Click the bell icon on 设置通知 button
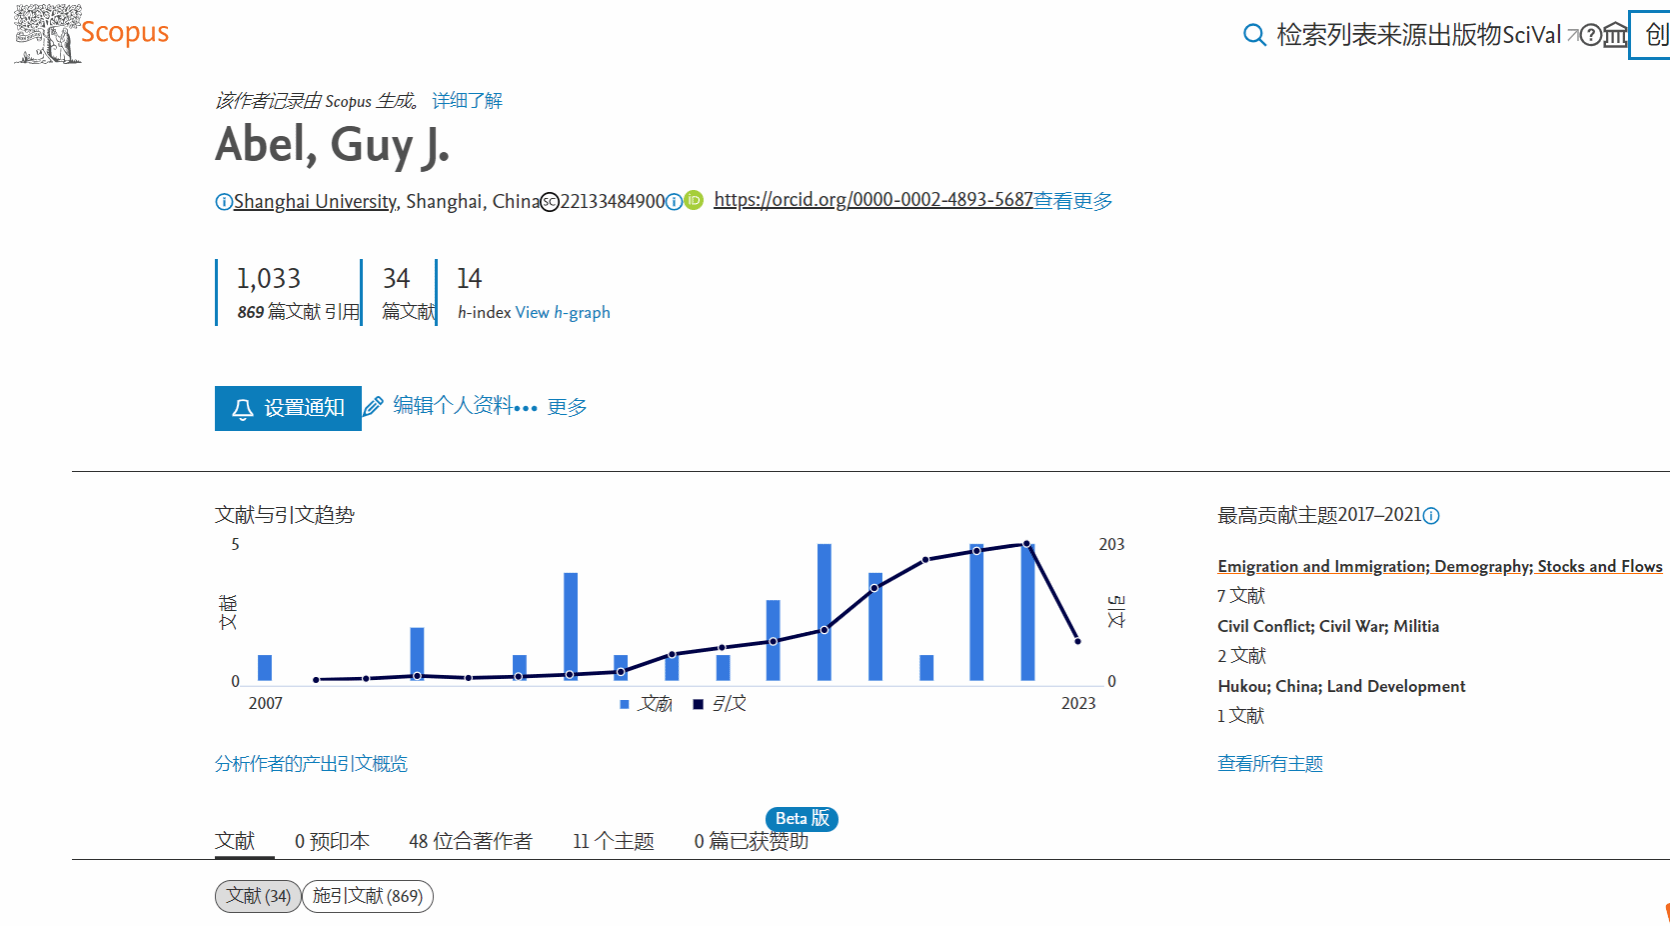 point(243,408)
